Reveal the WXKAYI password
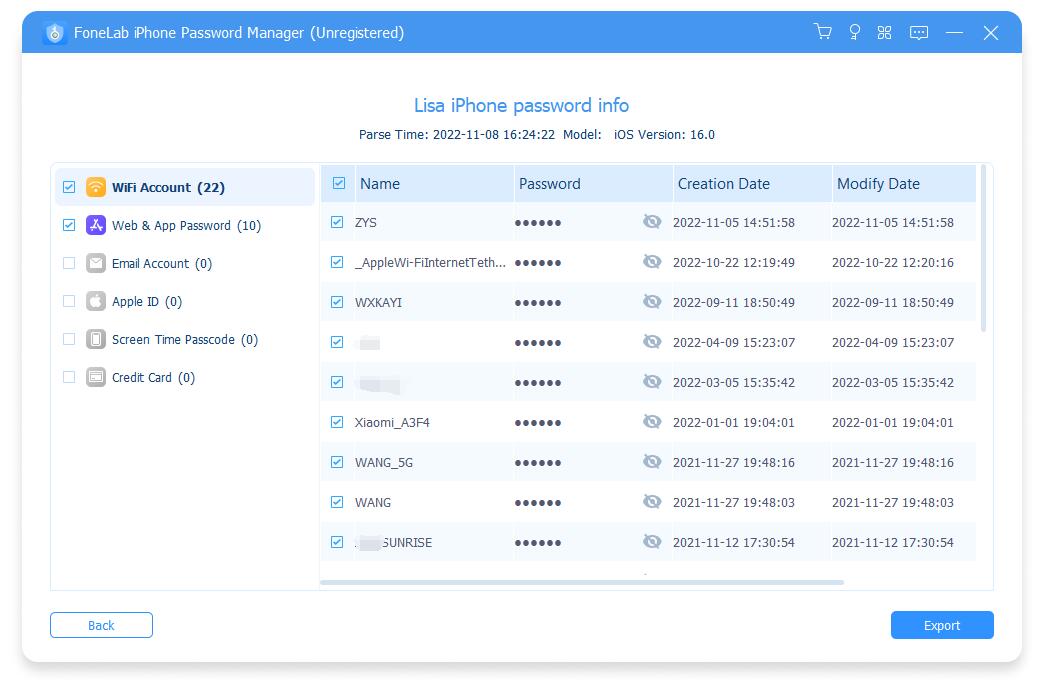1044x684 pixels. (652, 302)
